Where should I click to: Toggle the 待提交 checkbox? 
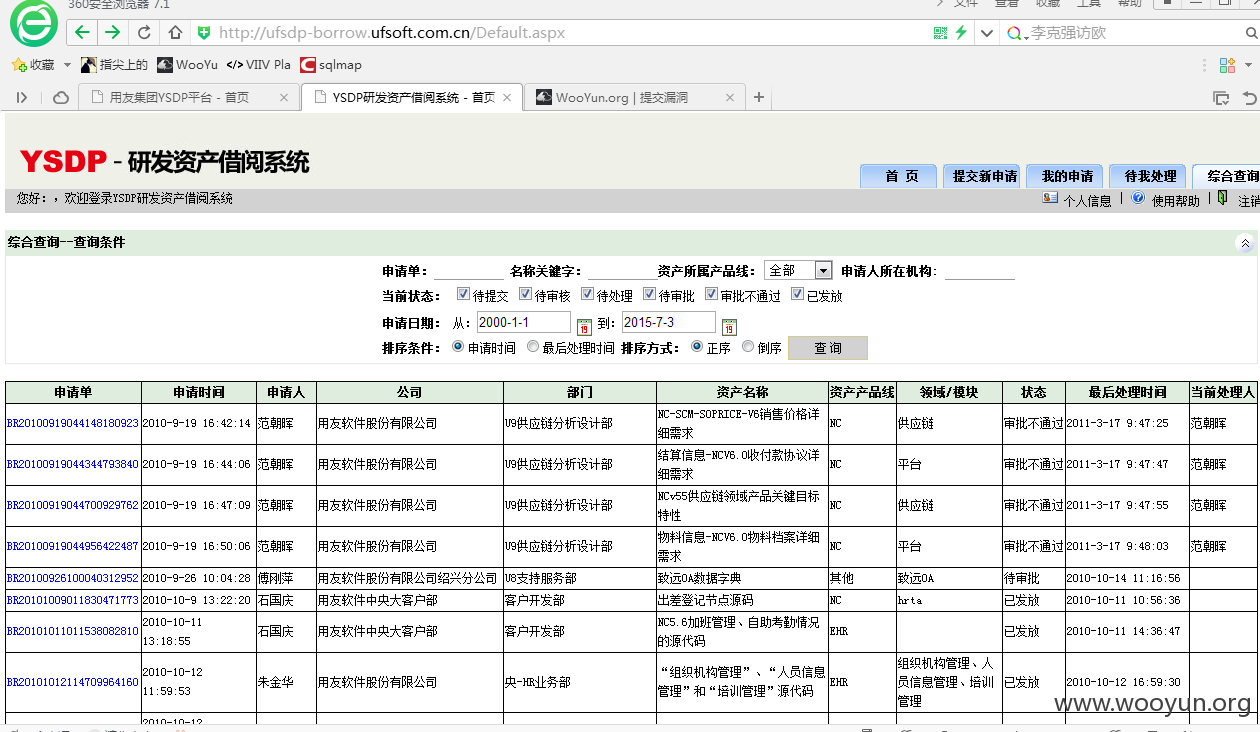coord(463,294)
